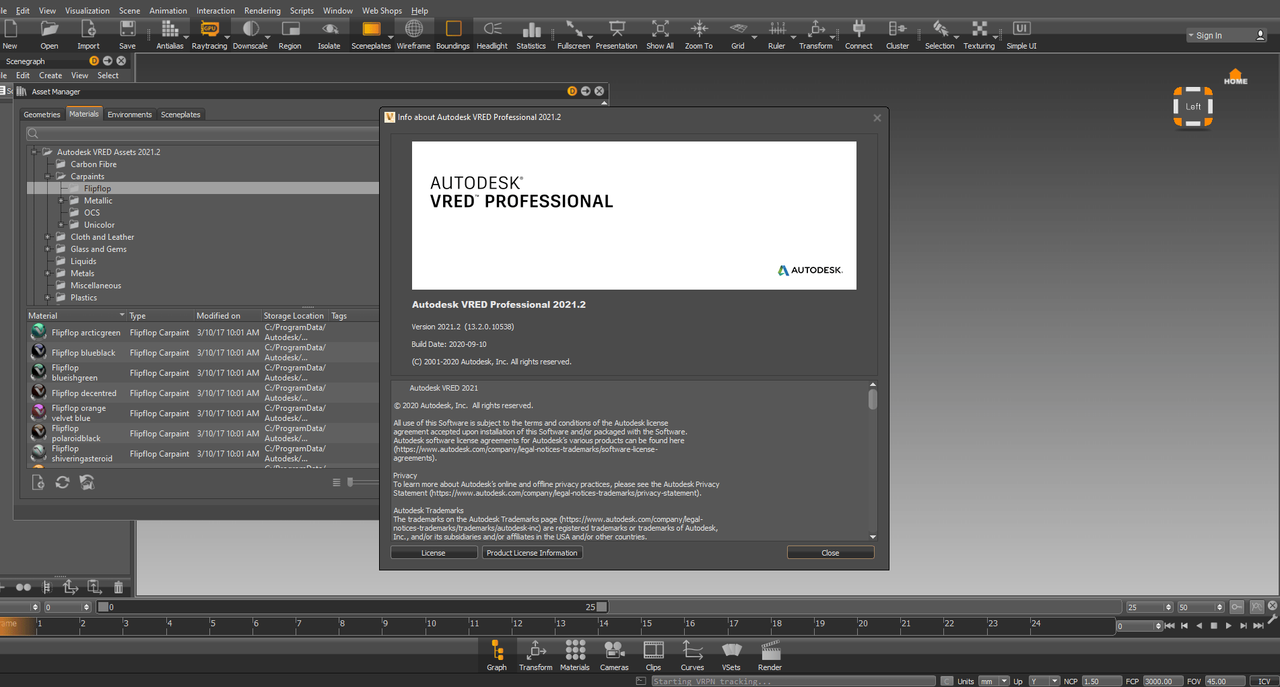Open the Up axis Y dropdown

click(1043, 681)
